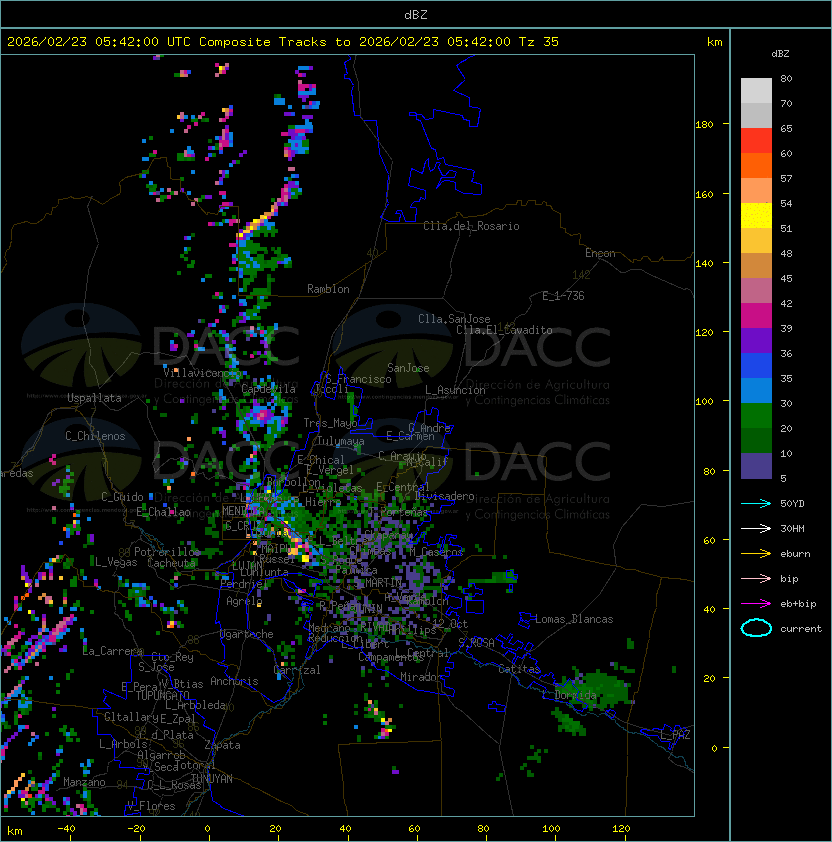Image resolution: width=832 pixels, height=842 pixels.
Task: Select the royal blue 35-36 dBZ swatch
Action: (x=756, y=365)
